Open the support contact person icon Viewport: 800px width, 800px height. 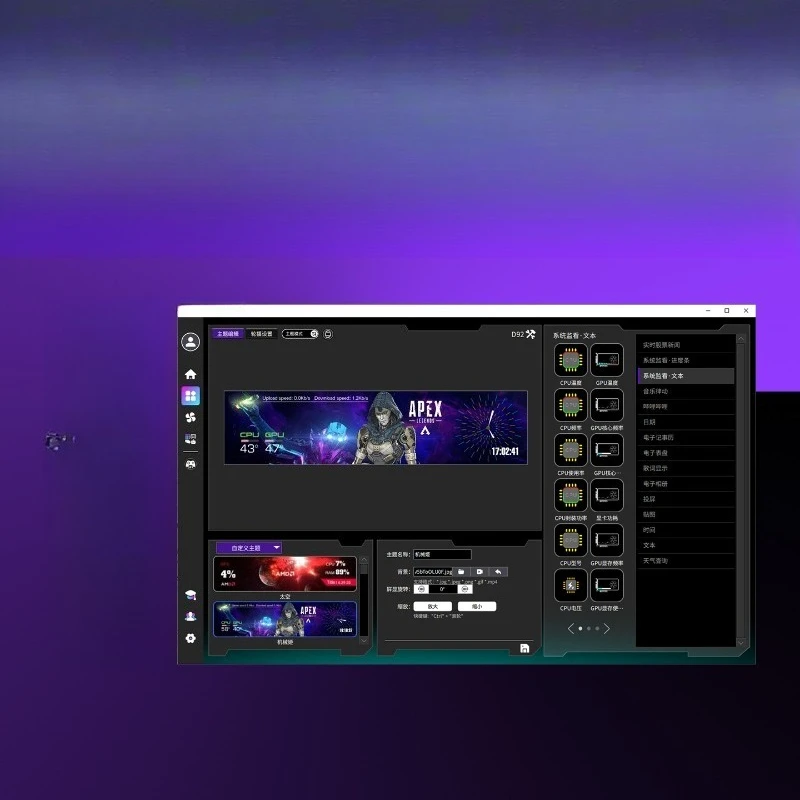click(x=190, y=616)
